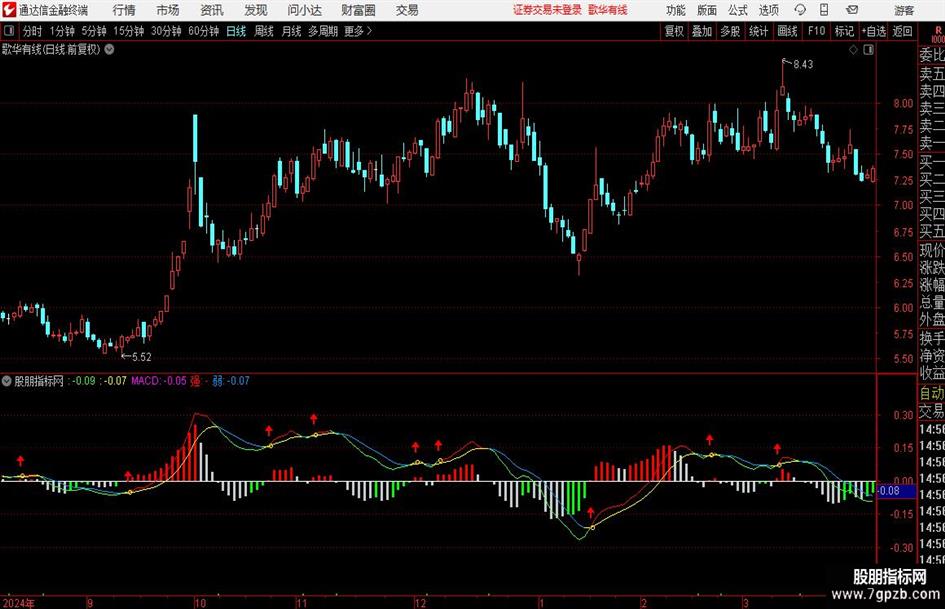Click the diamond icon above the chart
The height and width of the screenshot is (609, 945).
853,50
